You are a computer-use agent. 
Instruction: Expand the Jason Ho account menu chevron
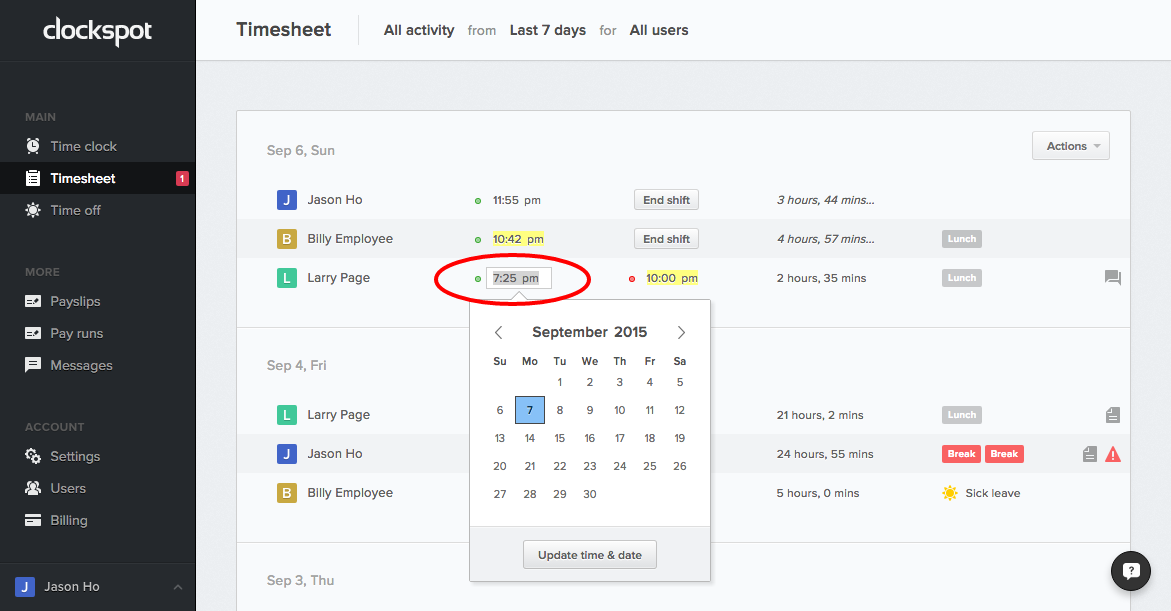[178, 587]
